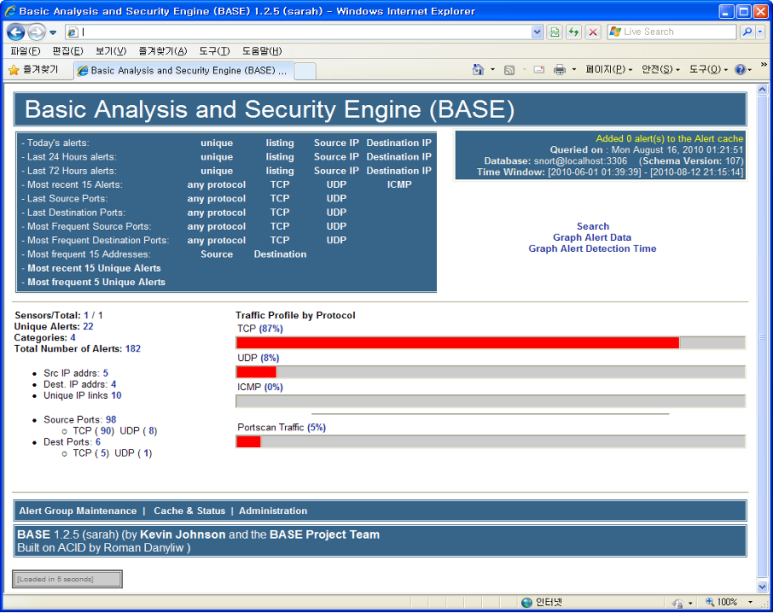Open Most frequent 5 Unique Alerts

click(x=96, y=282)
